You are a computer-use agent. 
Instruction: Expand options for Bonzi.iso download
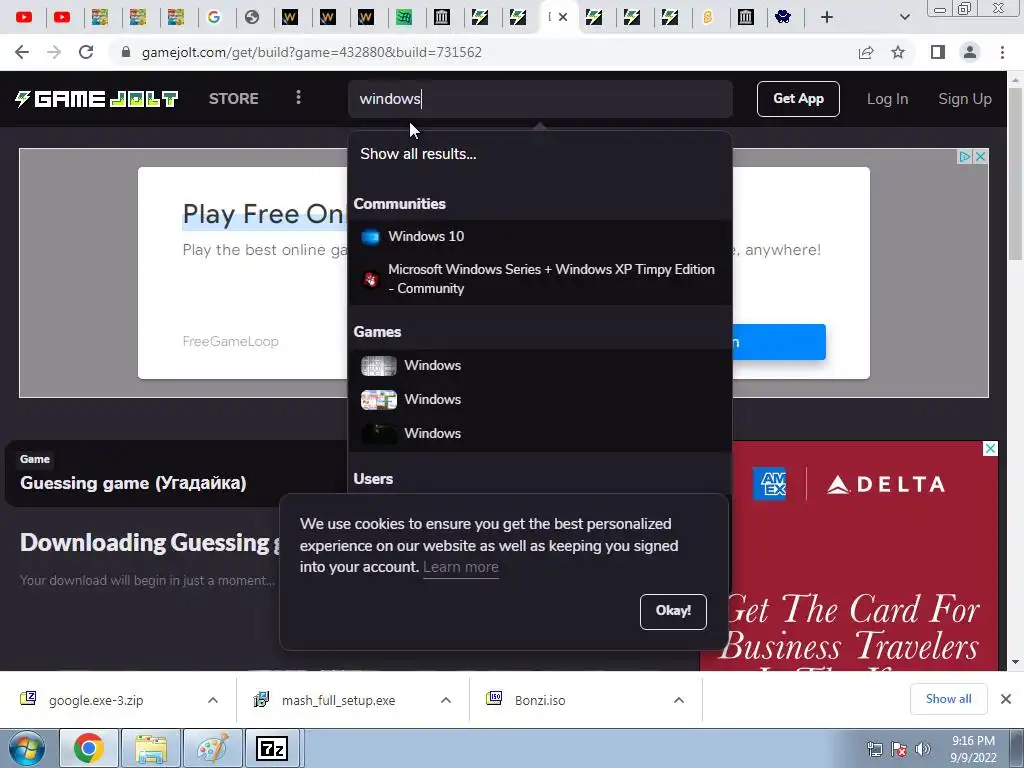[x=679, y=700]
